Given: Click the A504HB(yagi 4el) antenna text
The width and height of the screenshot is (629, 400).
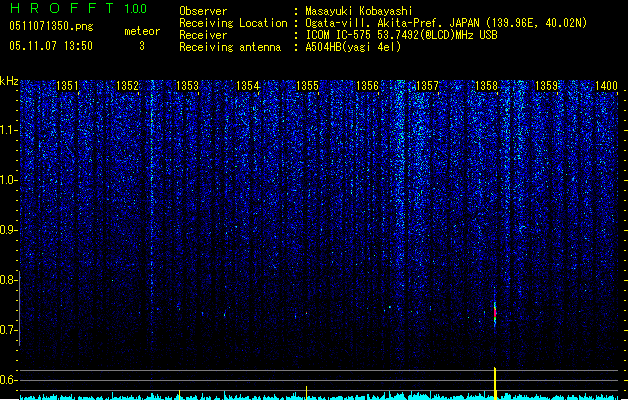Looking at the screenshot, I should (x=353, y=47).
